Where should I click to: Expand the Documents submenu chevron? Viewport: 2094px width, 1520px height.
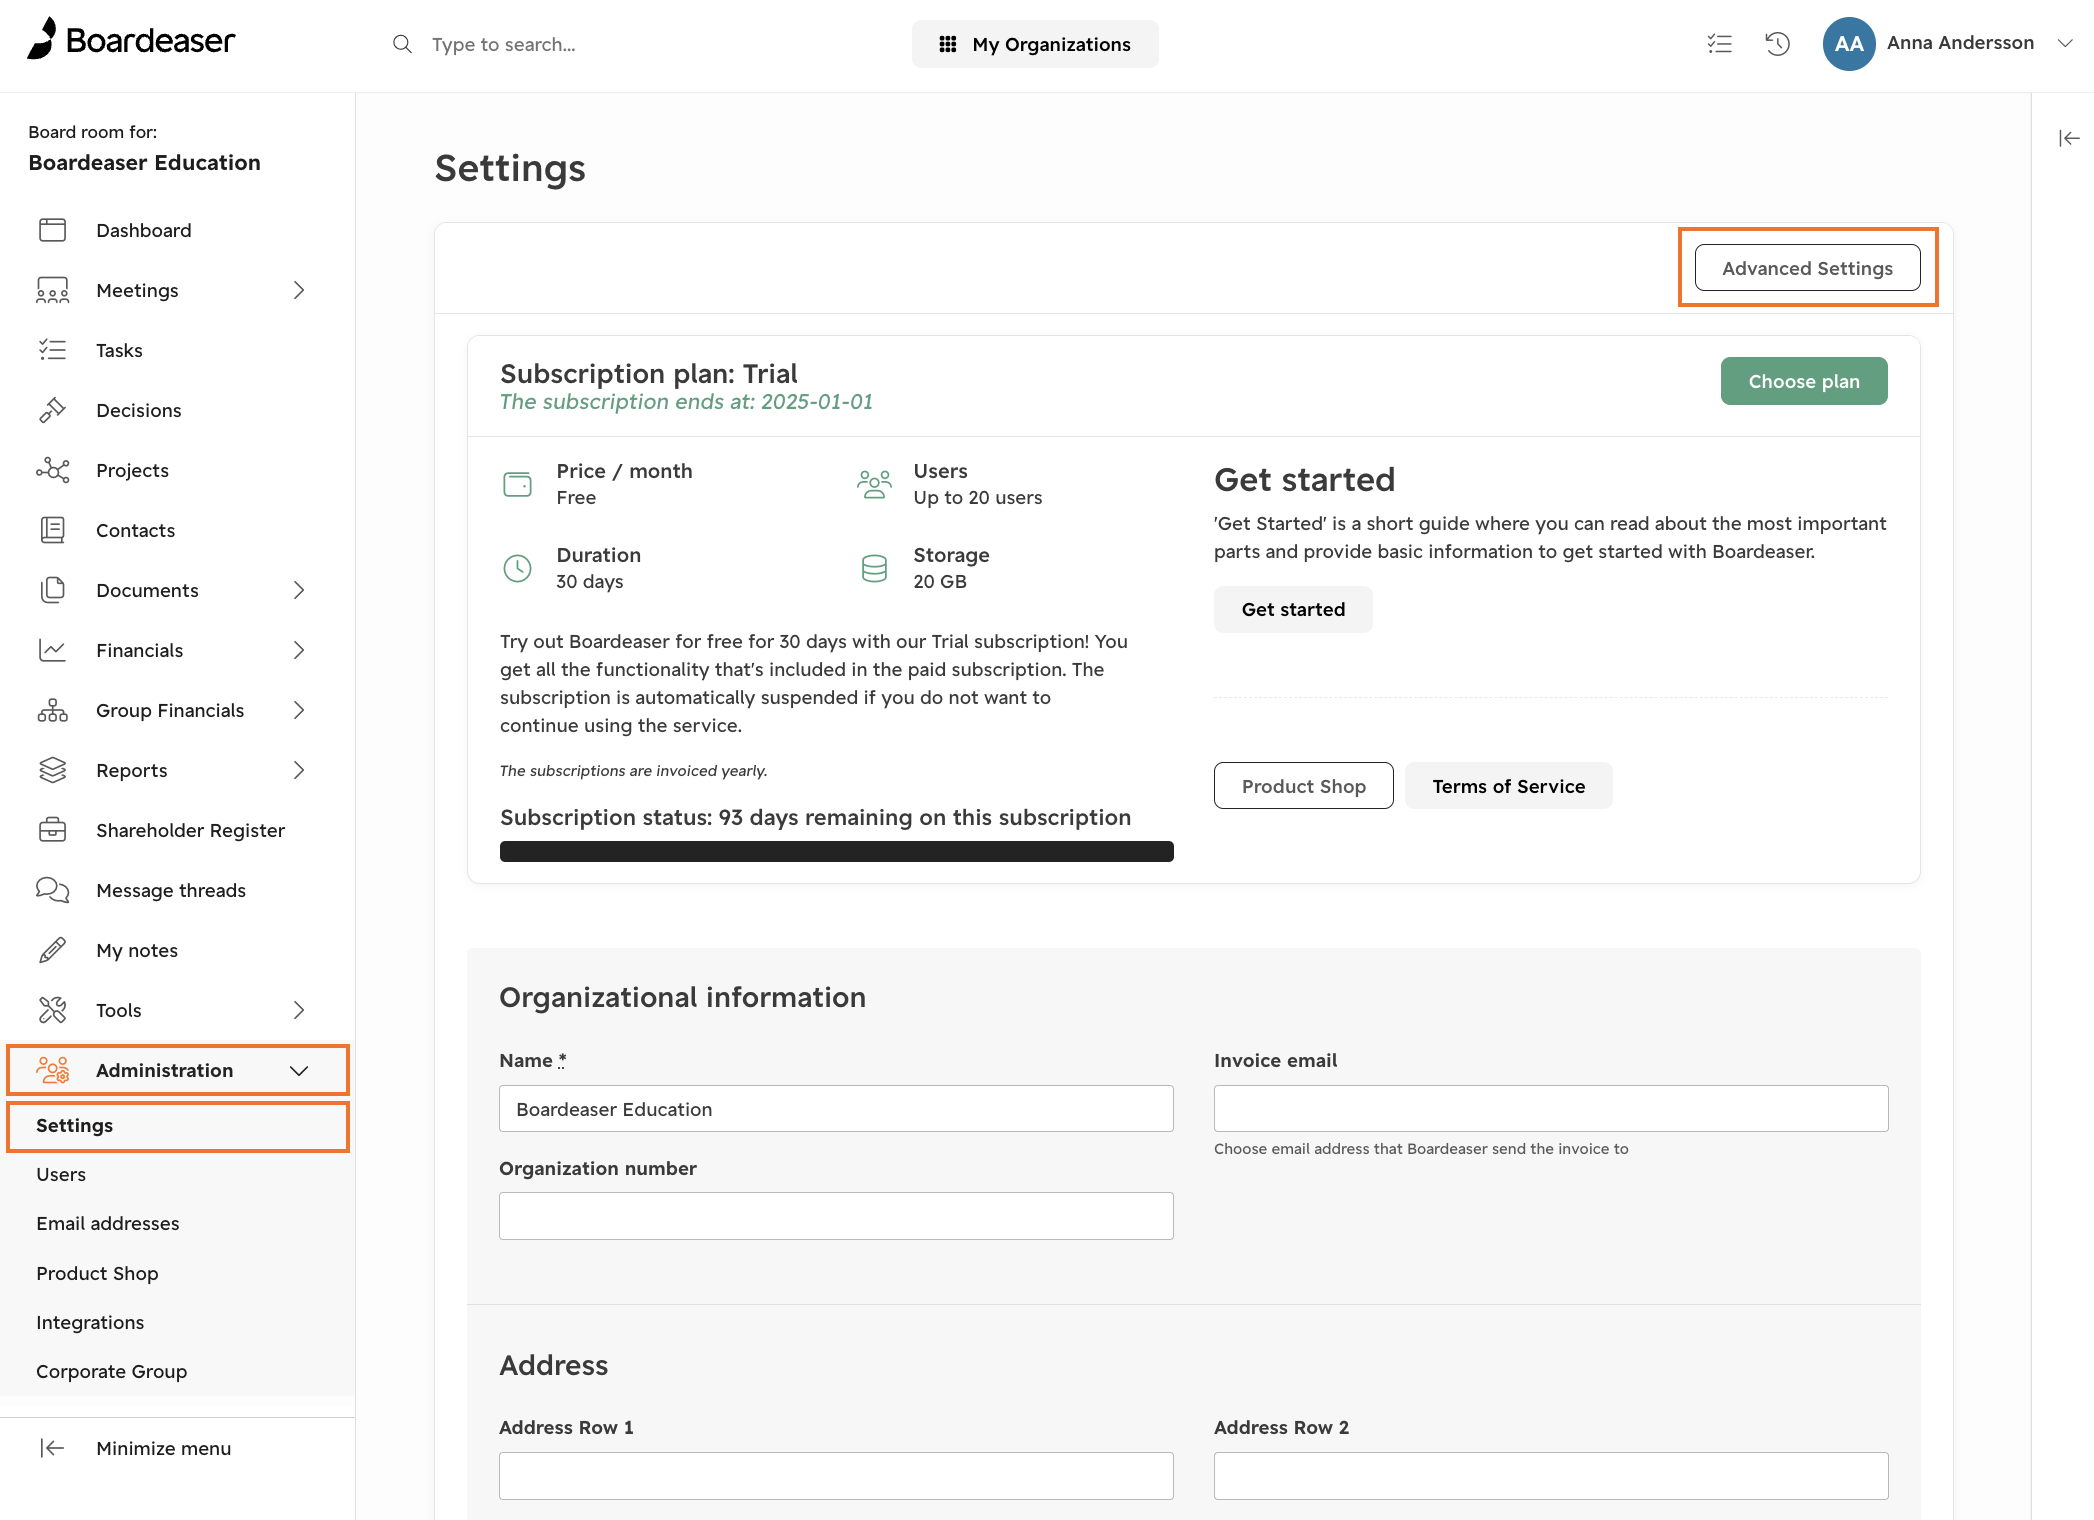pos(298,590)
